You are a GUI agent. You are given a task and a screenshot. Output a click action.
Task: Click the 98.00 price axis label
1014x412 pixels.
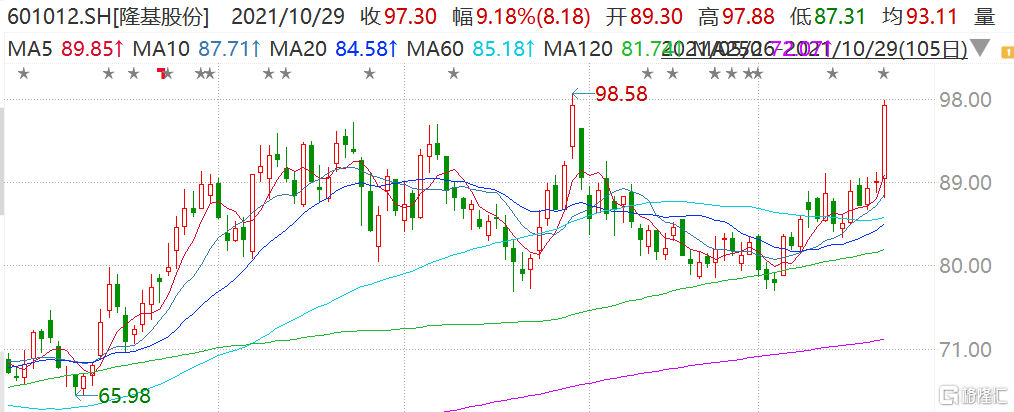pos(965,100)
